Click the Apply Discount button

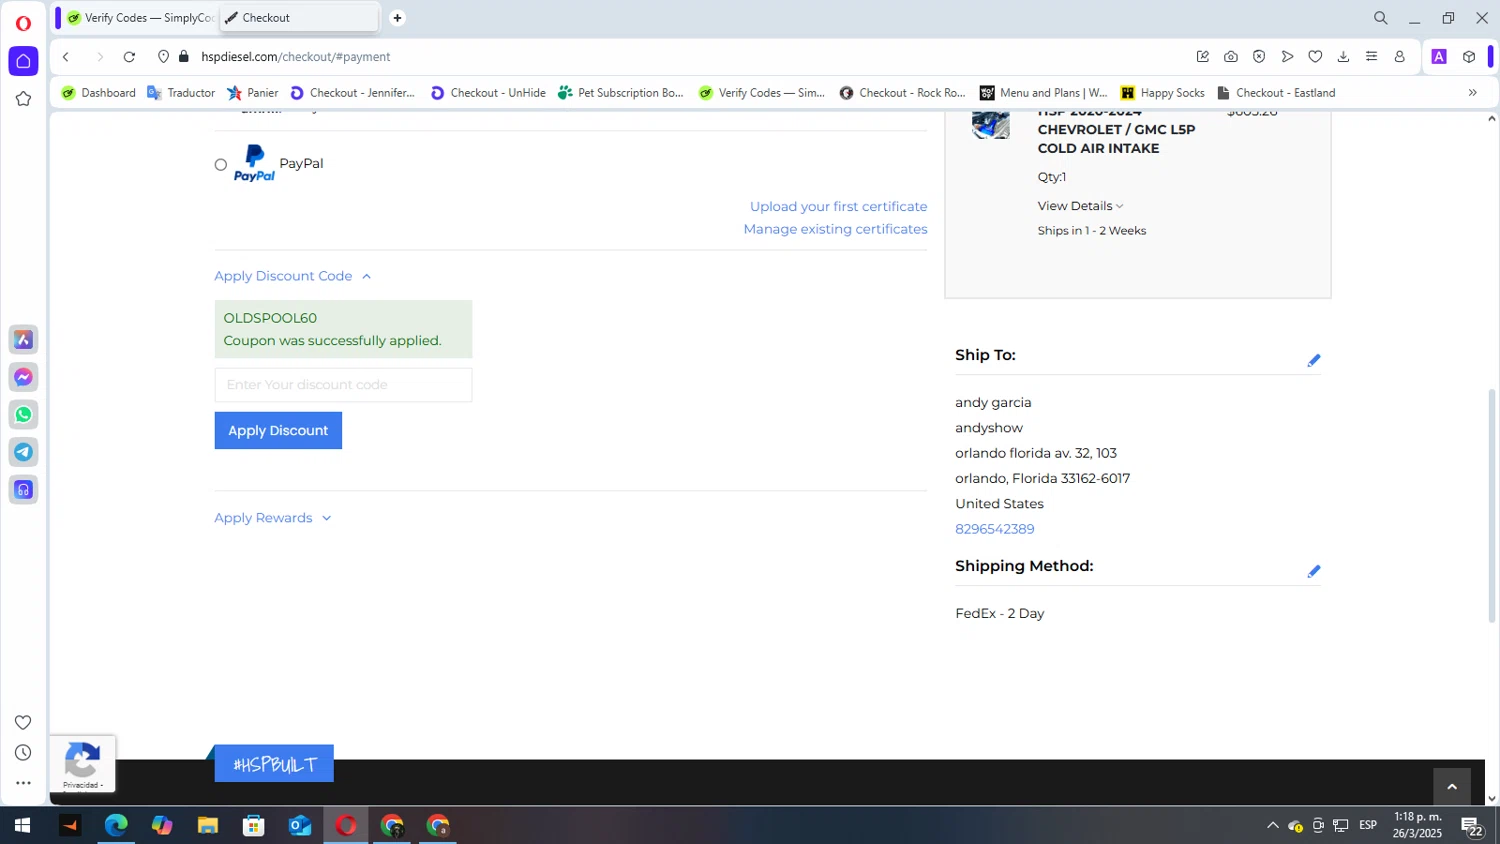pos(278,431)
